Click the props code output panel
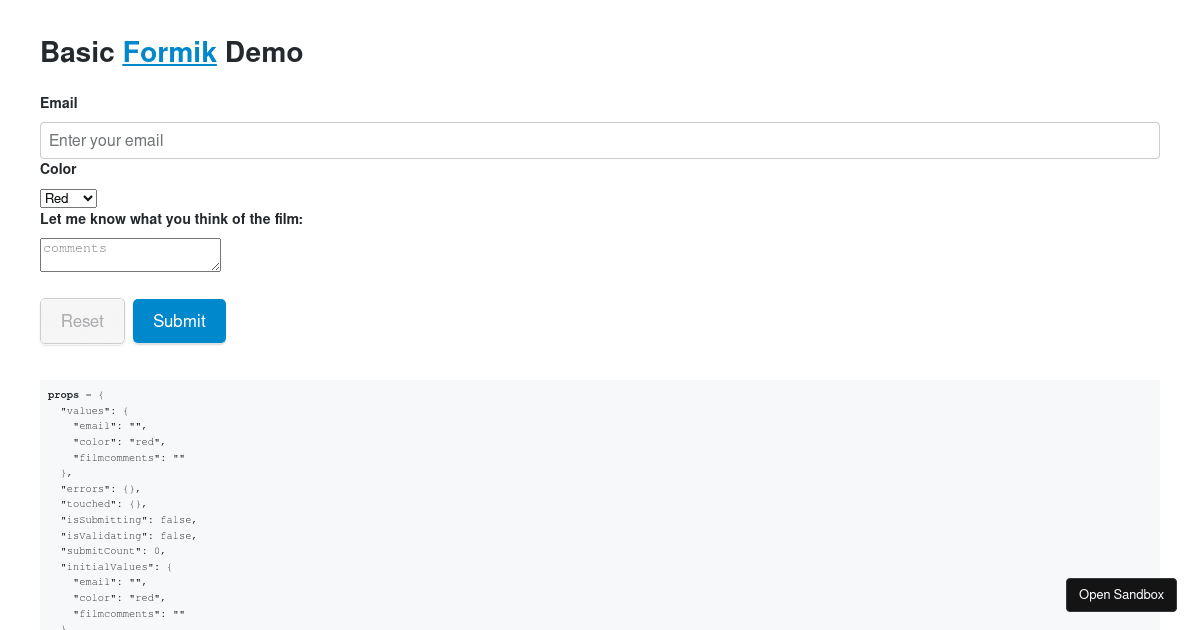The height and width of the screenshot is (630, 1200). click(x=600, y=500)
